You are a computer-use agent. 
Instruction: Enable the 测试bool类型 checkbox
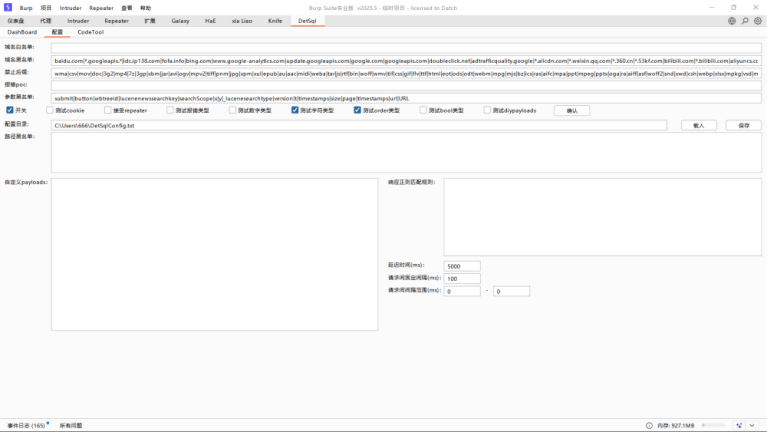(423, 110)
